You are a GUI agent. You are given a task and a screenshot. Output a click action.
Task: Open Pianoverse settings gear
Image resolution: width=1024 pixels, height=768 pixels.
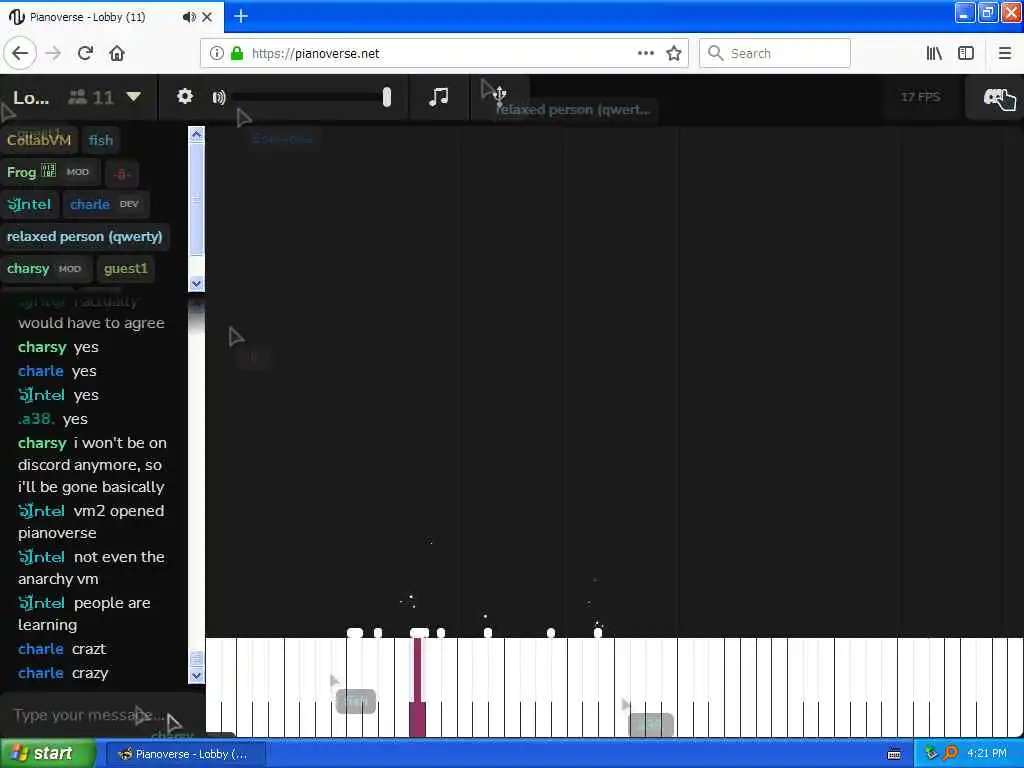pyautogui.click(x=185, y=97)
